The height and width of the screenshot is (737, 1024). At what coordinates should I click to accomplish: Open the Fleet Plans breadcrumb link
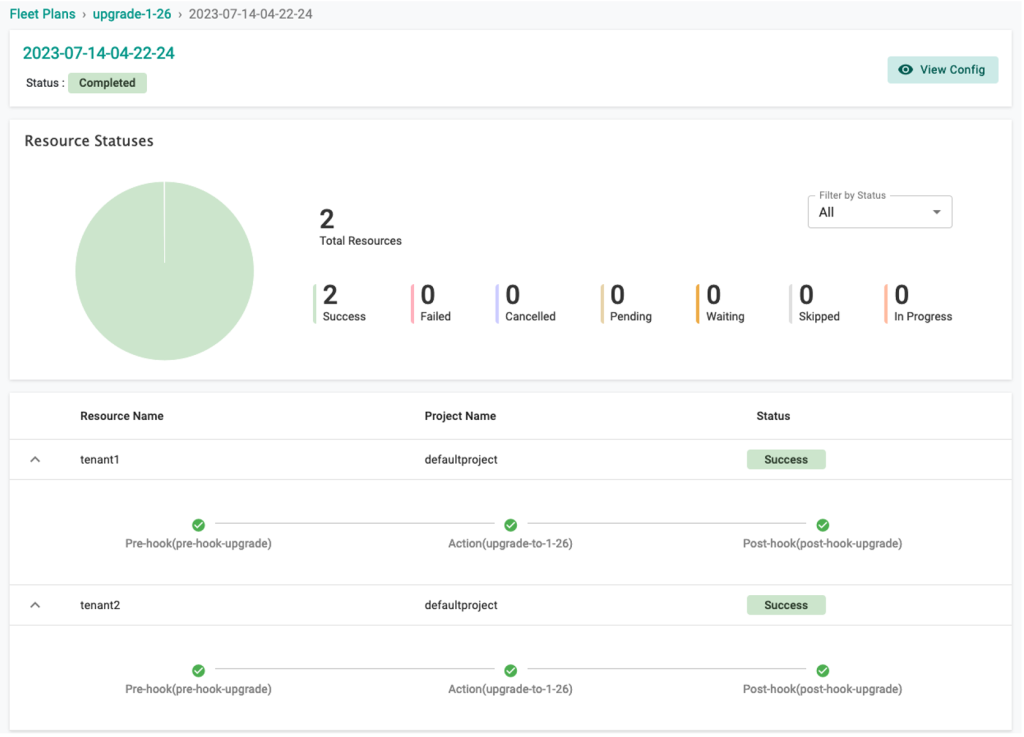42,13
